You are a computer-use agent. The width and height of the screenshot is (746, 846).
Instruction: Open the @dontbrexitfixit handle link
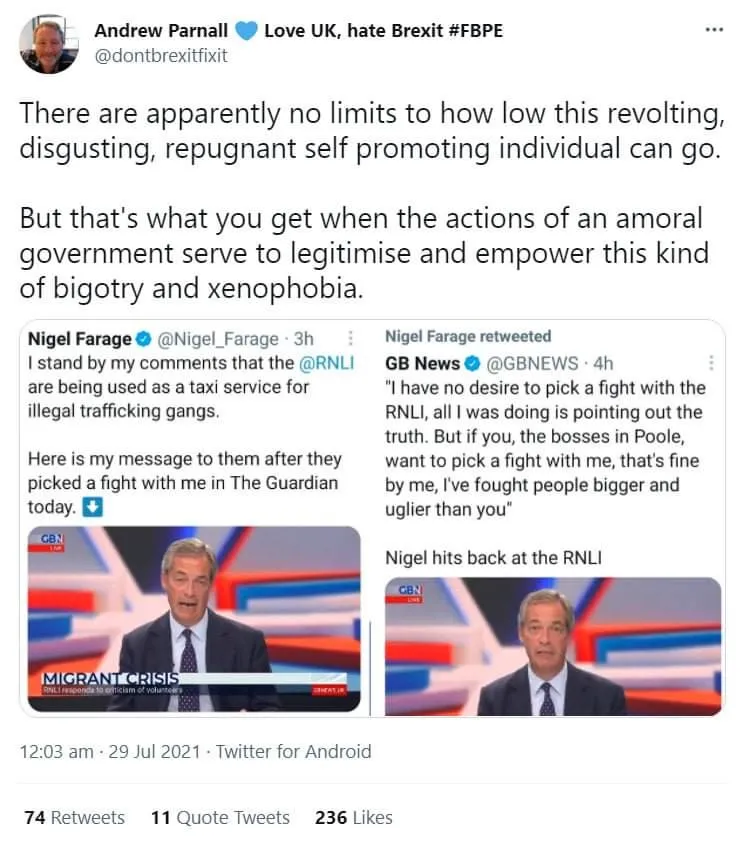click(x=161, y=56)
